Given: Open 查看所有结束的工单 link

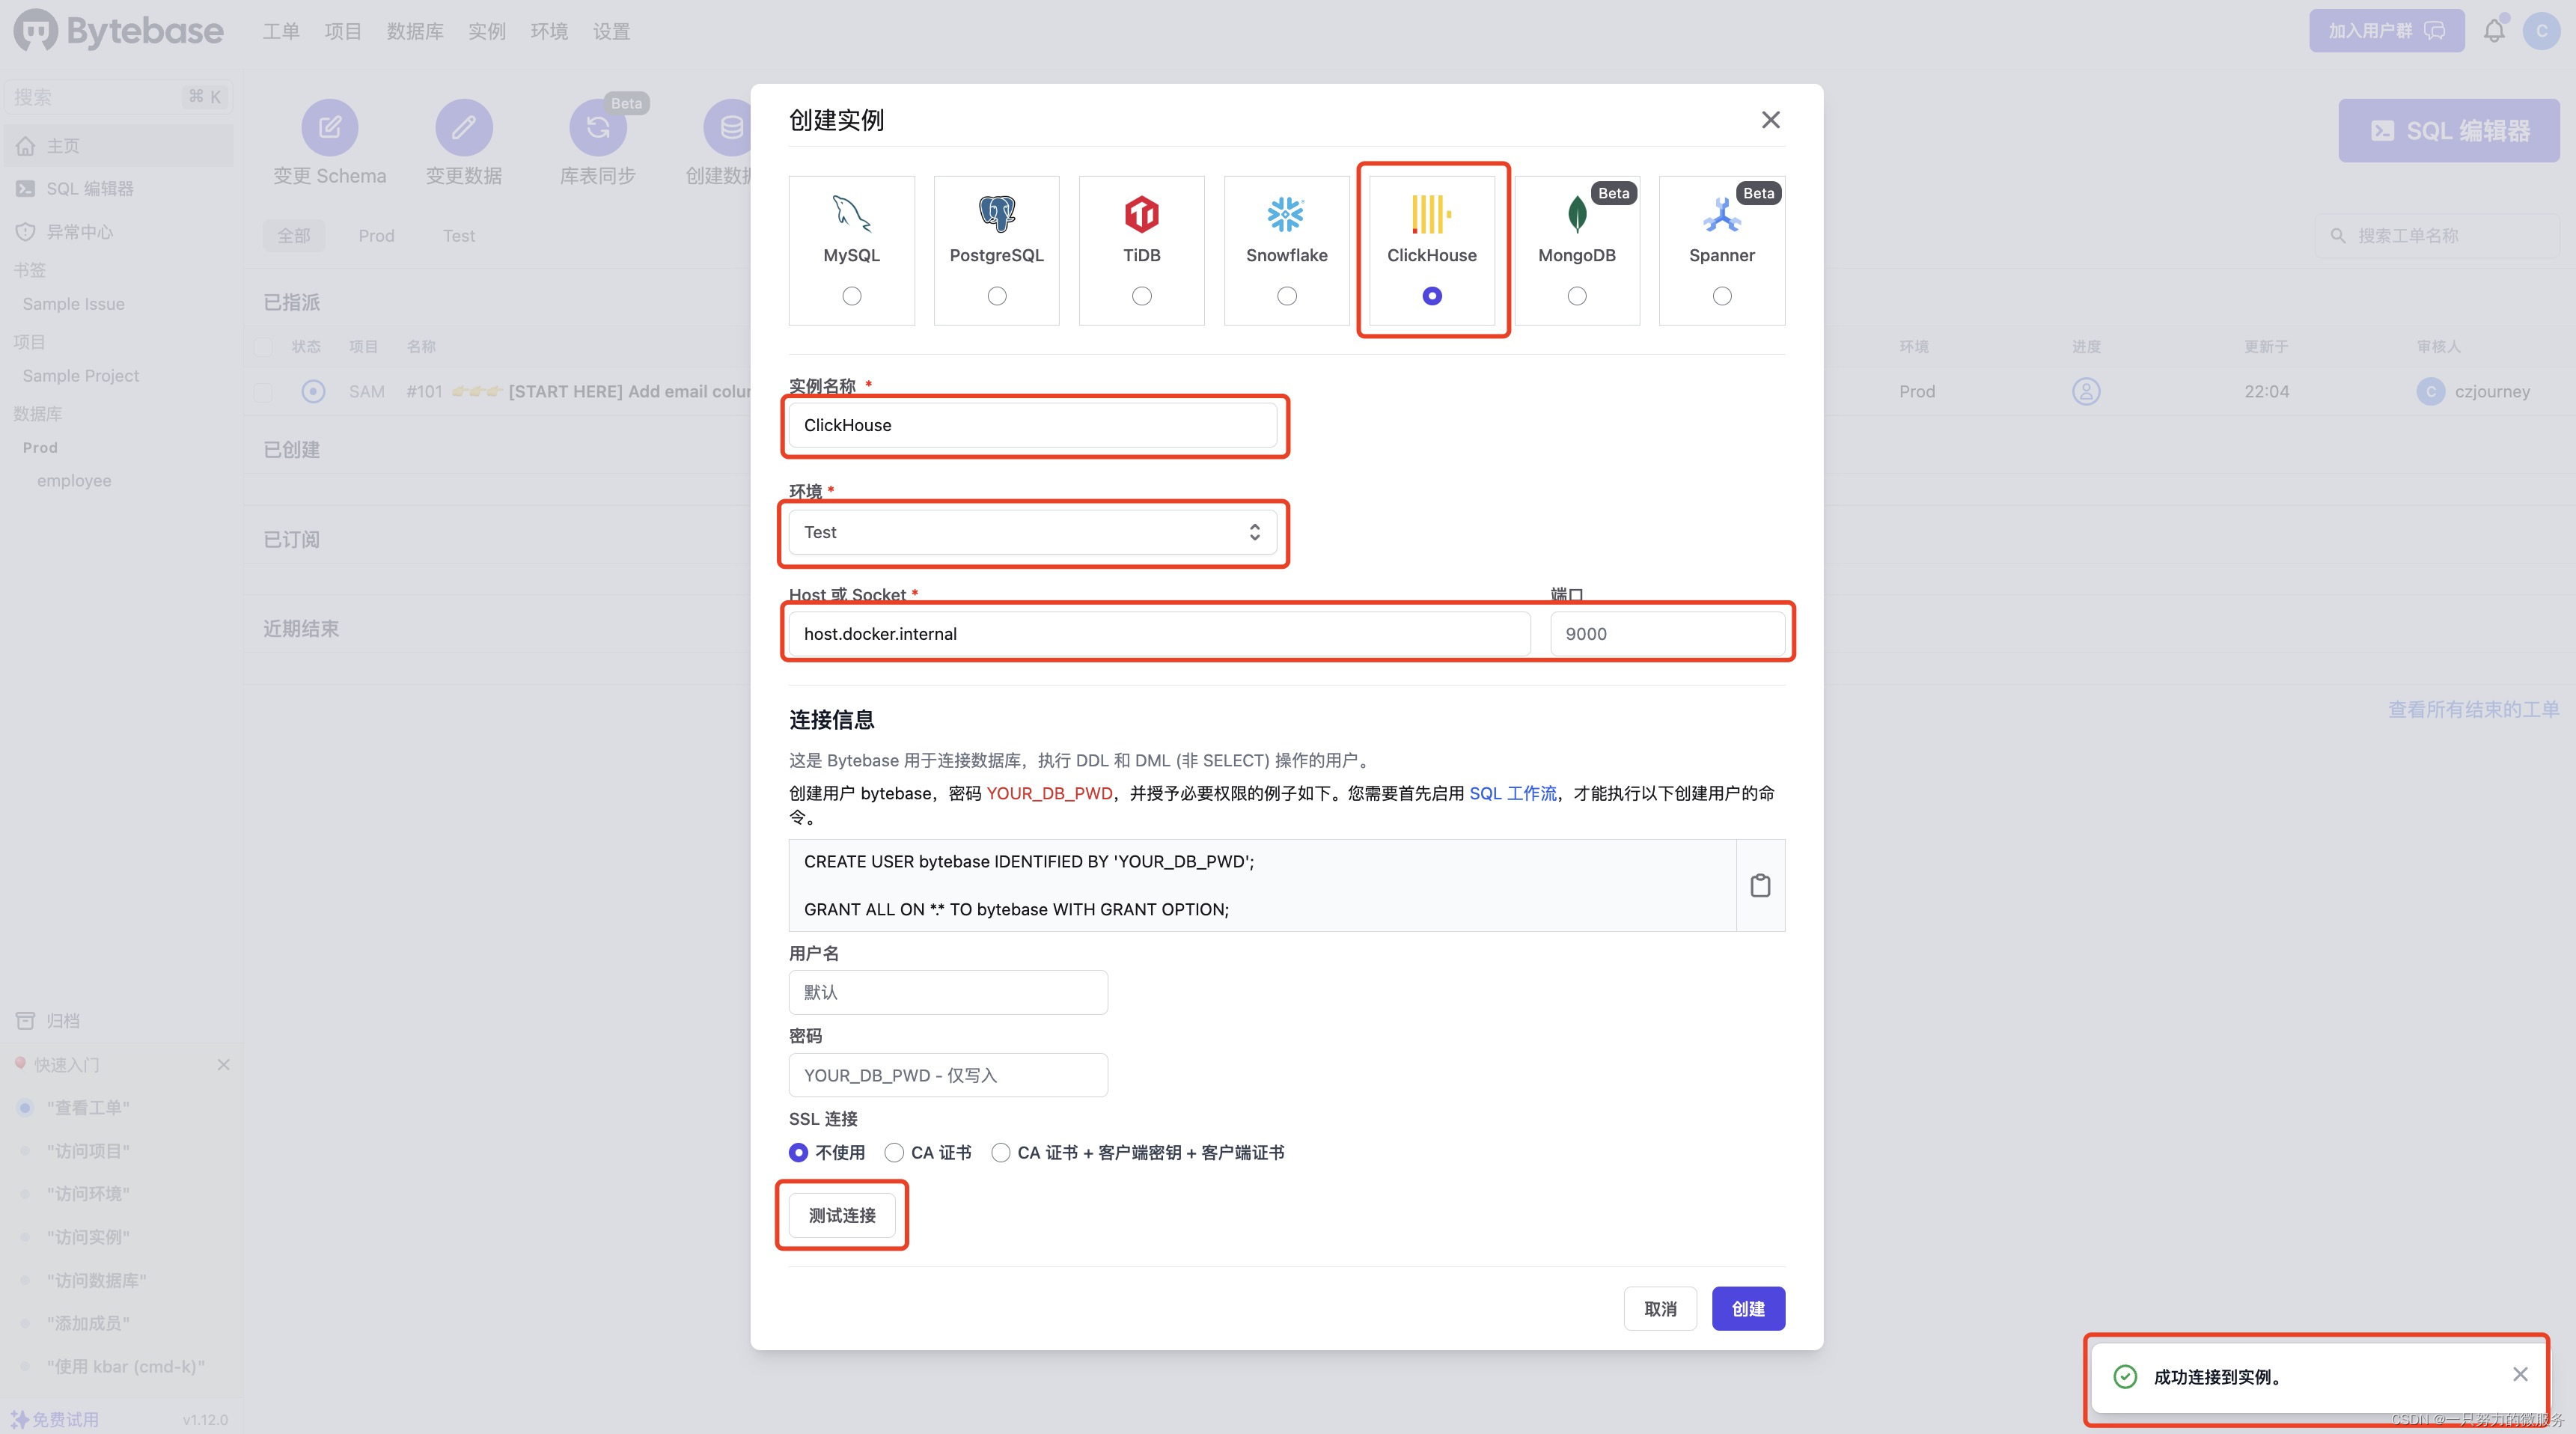Looking at the screenshot, I should pos(2474,709).
